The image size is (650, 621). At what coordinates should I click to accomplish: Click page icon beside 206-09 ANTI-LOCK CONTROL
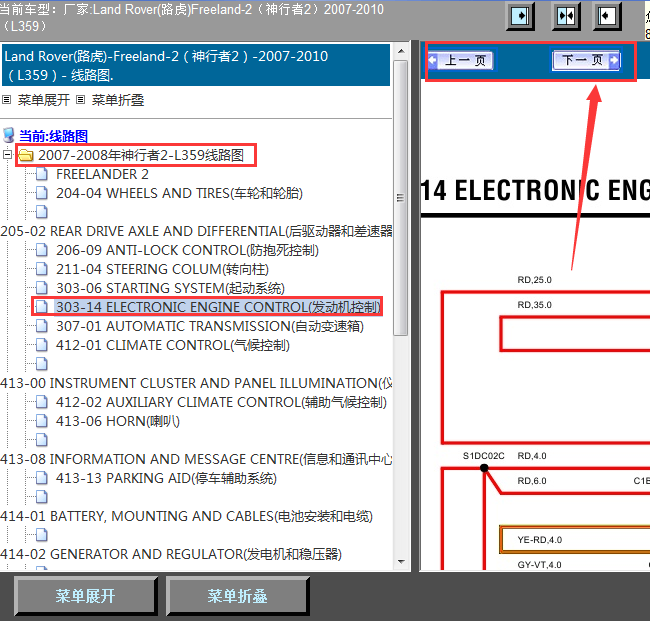tap(41, 250)
